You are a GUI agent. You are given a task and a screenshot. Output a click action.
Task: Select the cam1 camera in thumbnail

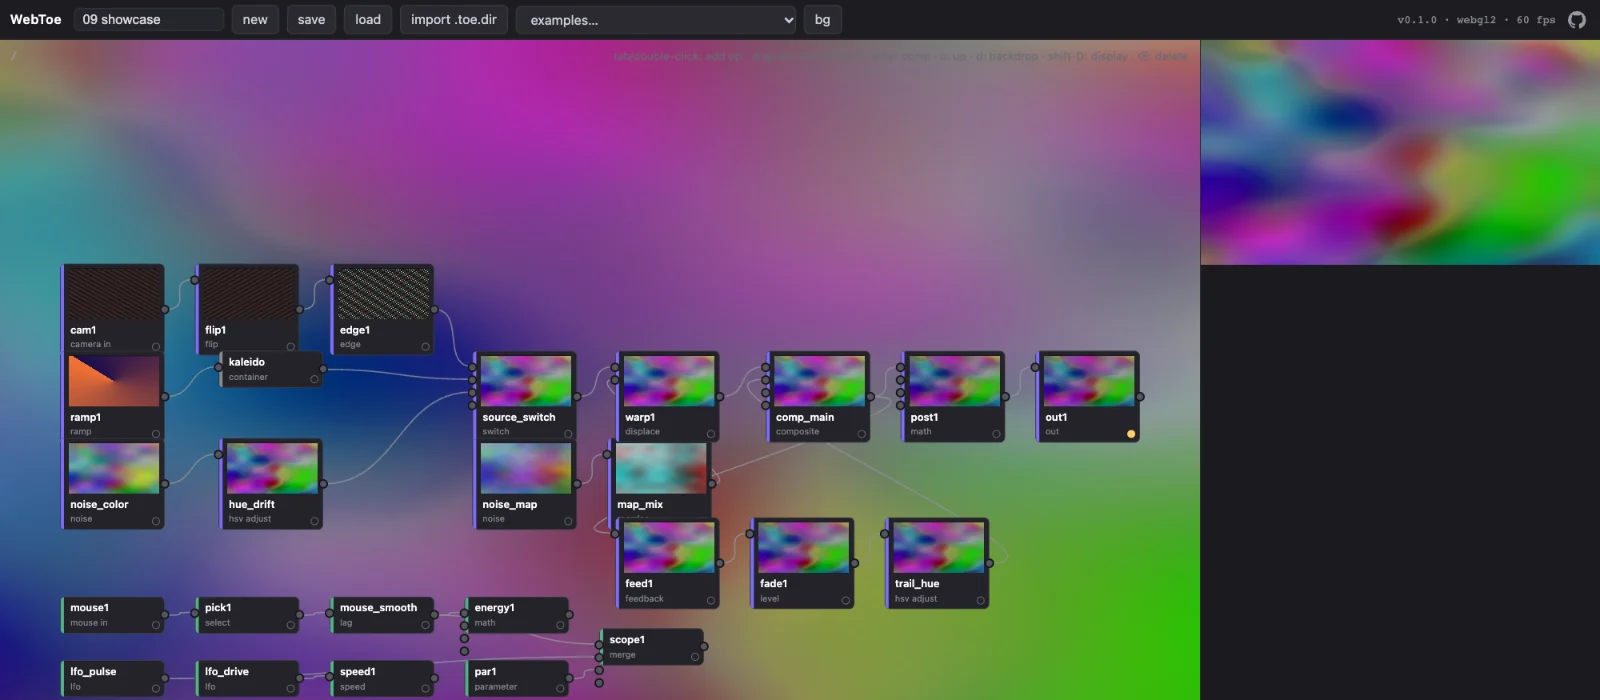(x=114, y=294)
